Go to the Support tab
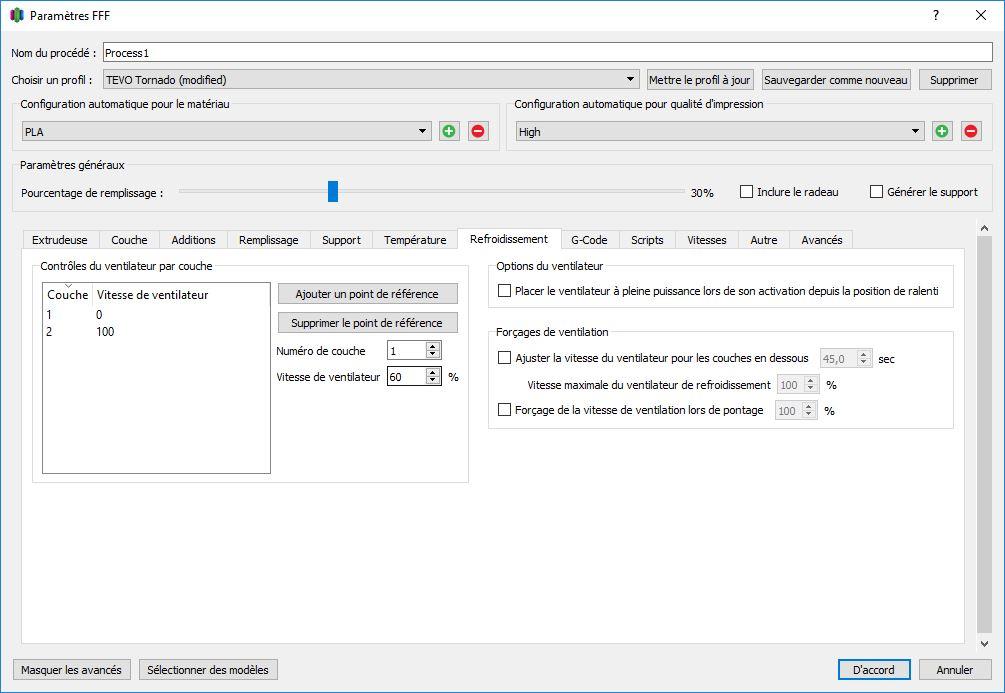 coord(341,240)
